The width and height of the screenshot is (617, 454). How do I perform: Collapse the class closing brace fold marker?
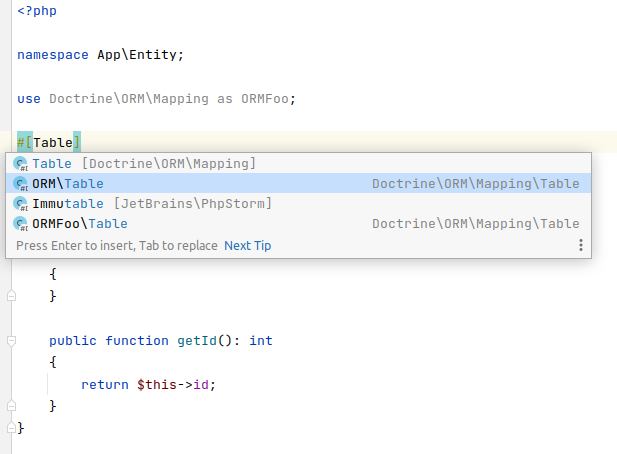11,427
